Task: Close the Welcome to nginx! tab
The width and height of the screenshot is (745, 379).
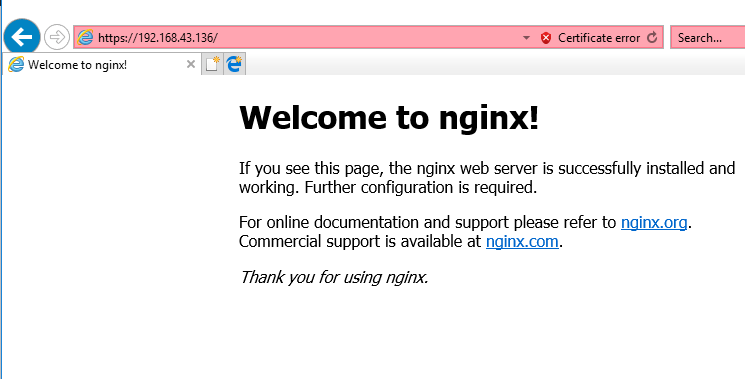Action: (x=191, y=64)
